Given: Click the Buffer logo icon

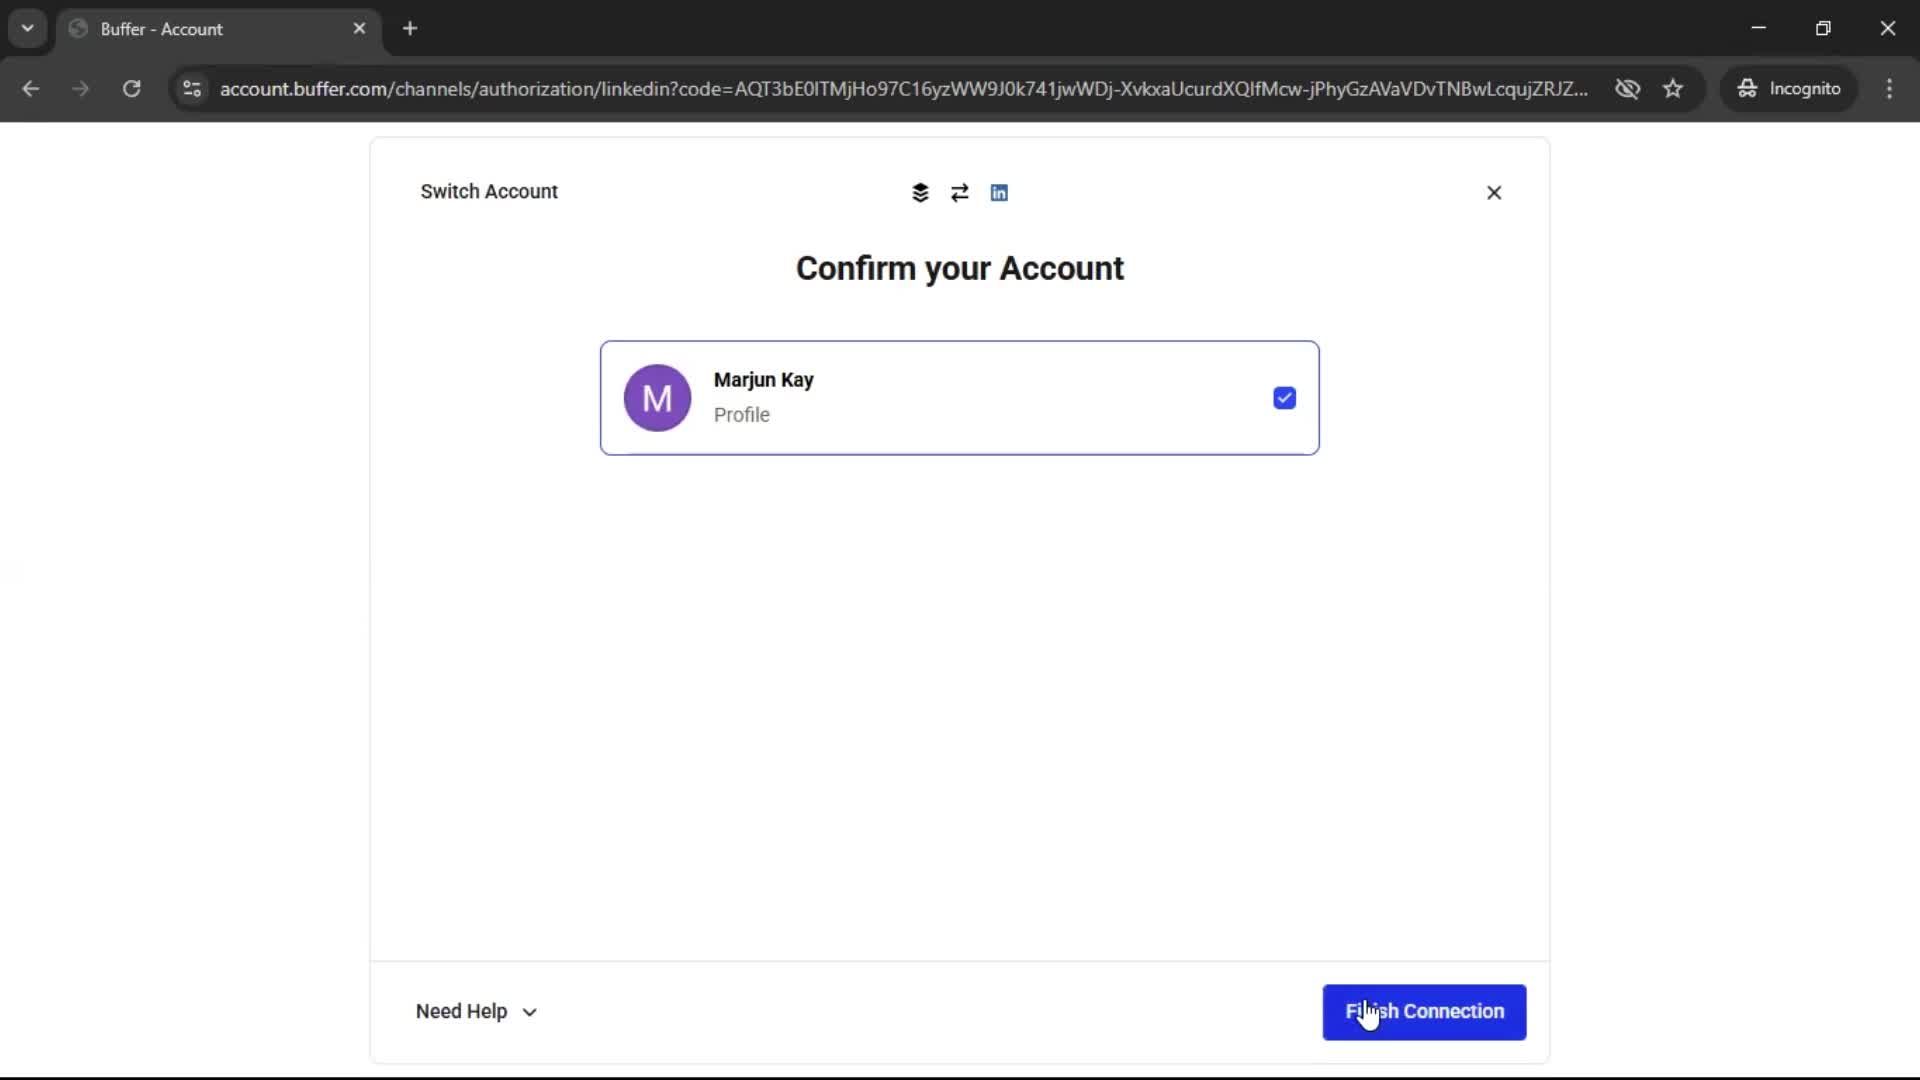Looking at the screenshot, I should point(920,192).
